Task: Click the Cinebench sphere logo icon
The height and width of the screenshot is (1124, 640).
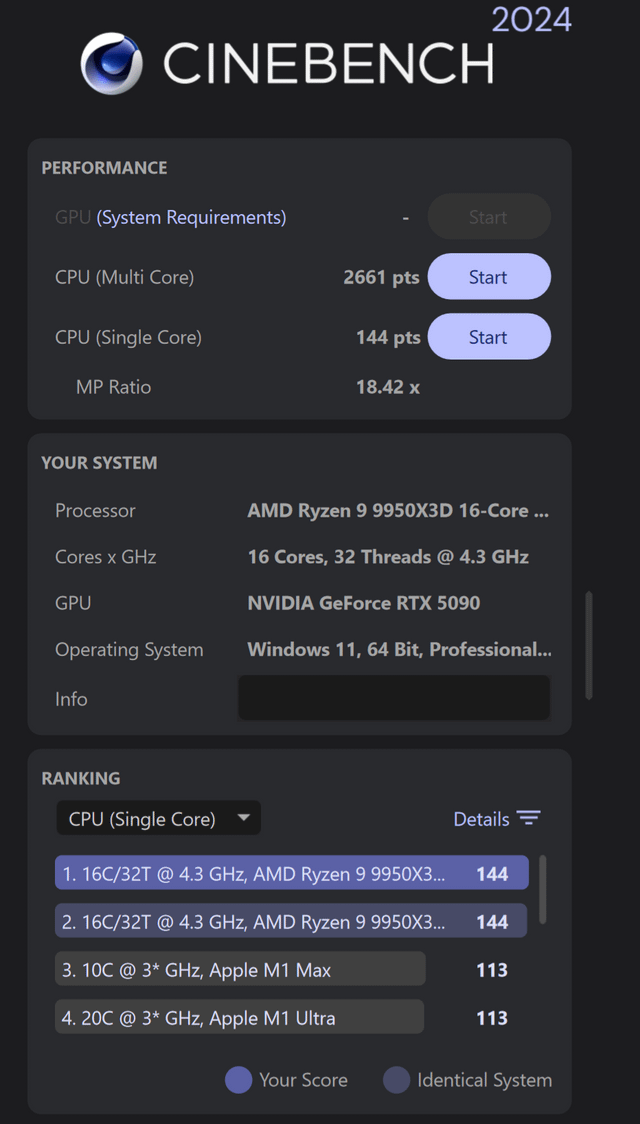Action: 110,63
